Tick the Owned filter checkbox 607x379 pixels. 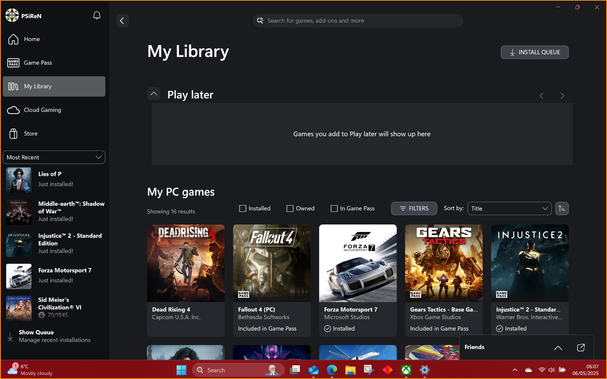pyautogui.click(x=290, y=209)
